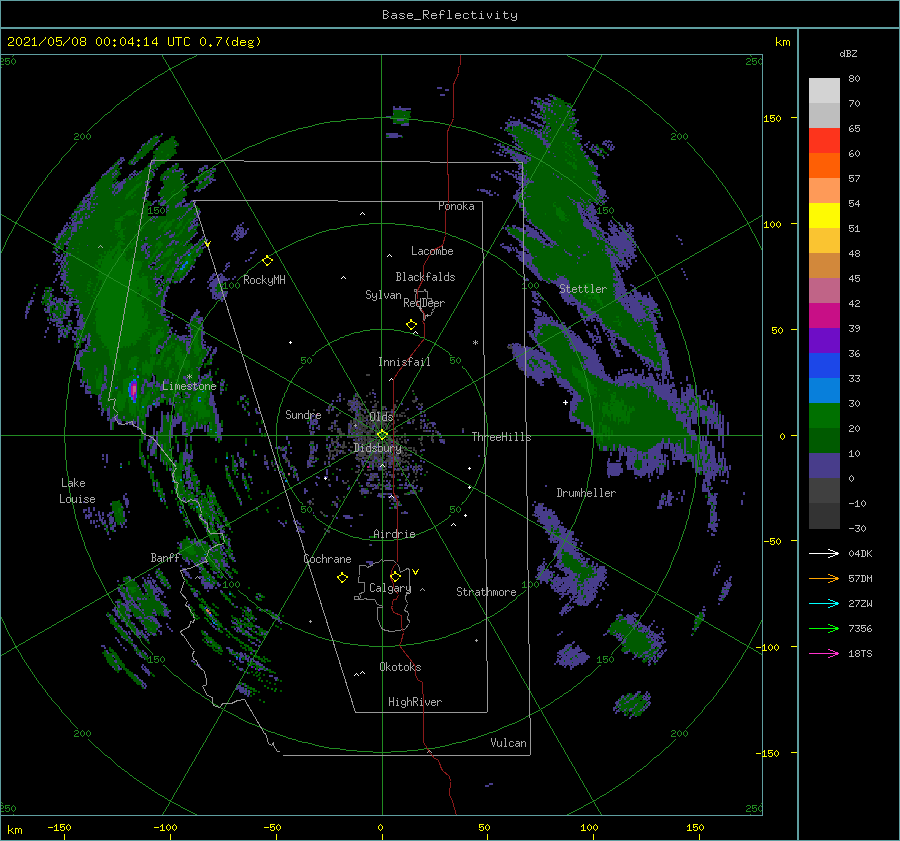Click the green 7356 arrow legend
This screenshot has width=900, height=841.
(x=824, y=629)
